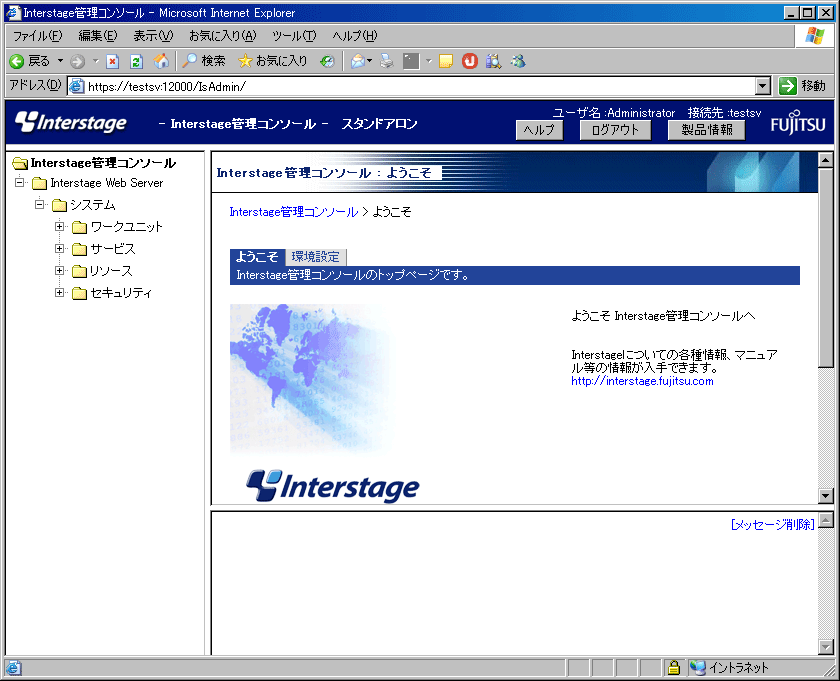The height and width of the screenshot is (681, 840).
Task: Open the History toolbar icon
Action: (x=327, y=62)
